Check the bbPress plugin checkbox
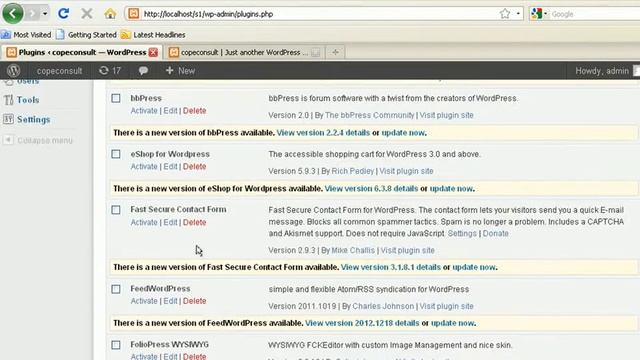 coord(116,98)
